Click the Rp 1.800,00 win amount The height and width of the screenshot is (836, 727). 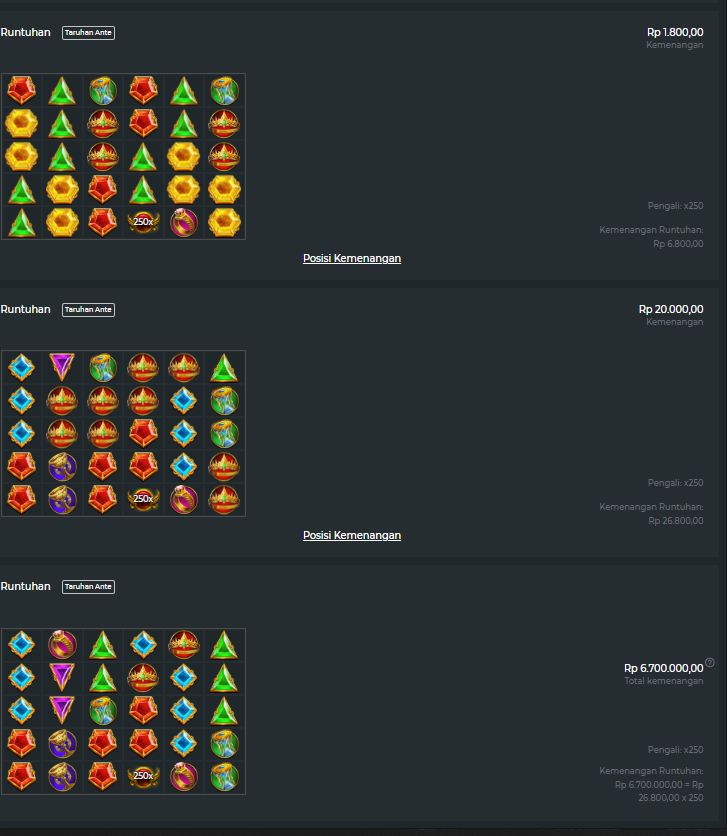tap(675, 33)
